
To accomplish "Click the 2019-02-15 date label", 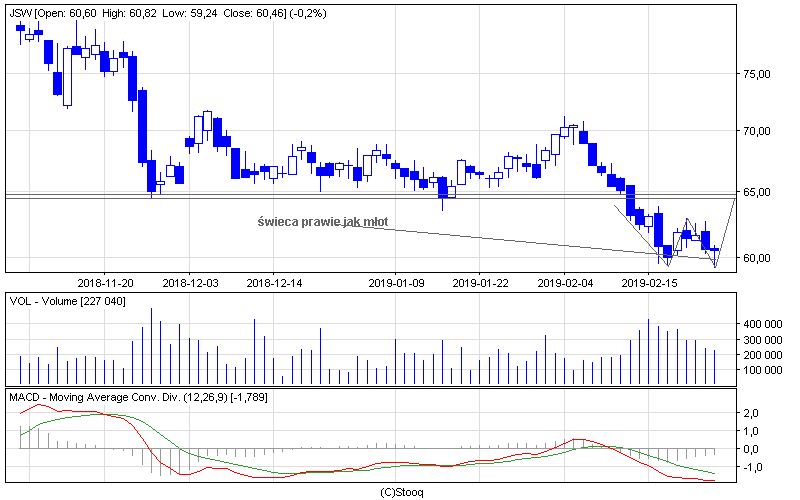I will tap(649, 283).
